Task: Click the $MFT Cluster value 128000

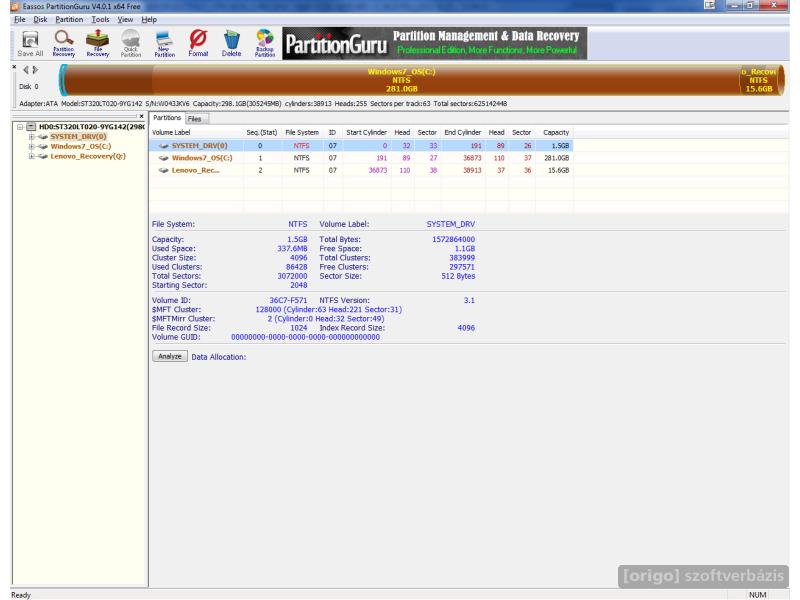Action: (x=268, y=309)
